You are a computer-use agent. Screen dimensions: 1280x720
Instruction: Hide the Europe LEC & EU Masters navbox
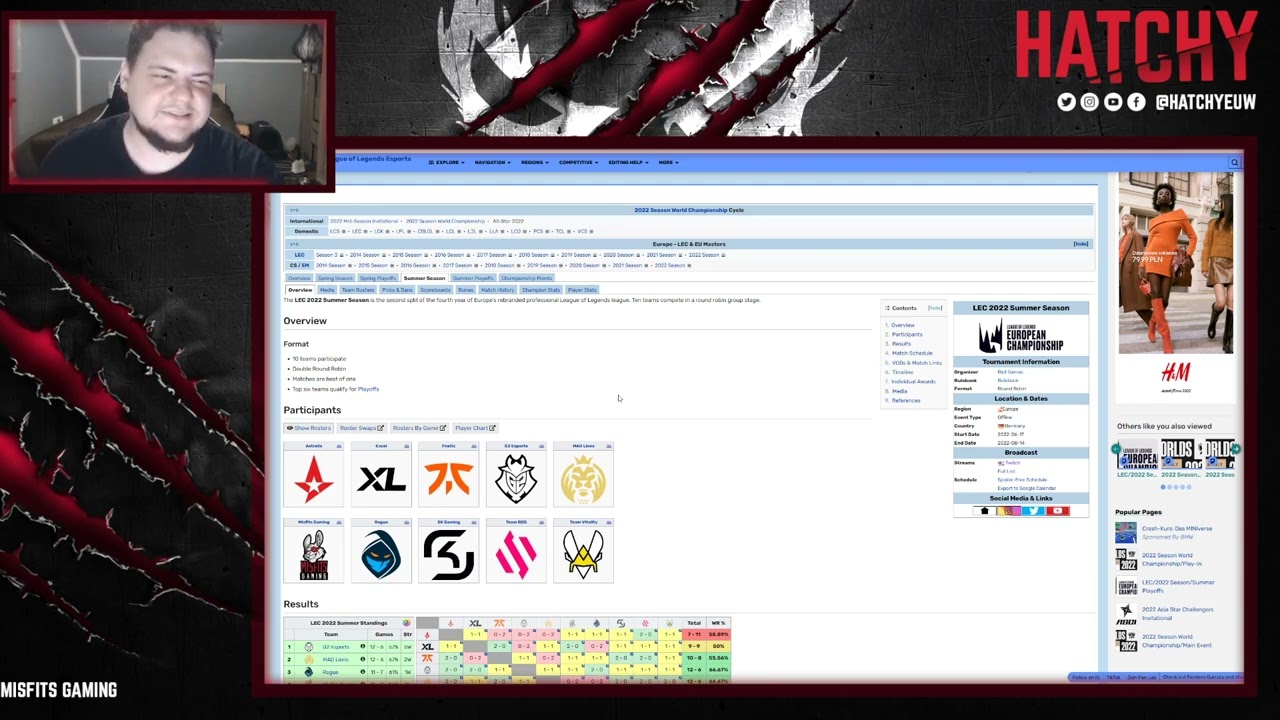(x=1080, y=244)
